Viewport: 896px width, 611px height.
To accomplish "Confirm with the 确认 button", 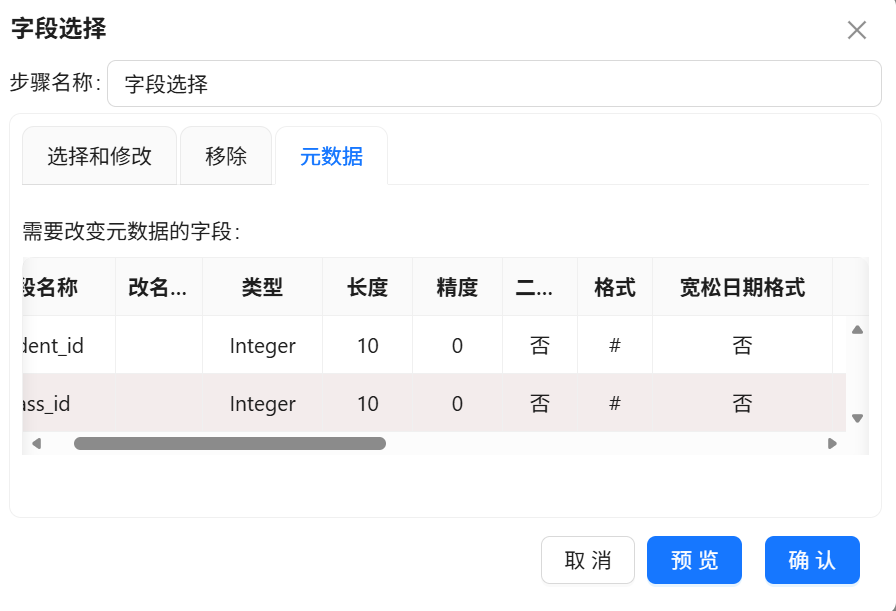I will [812, 560].
